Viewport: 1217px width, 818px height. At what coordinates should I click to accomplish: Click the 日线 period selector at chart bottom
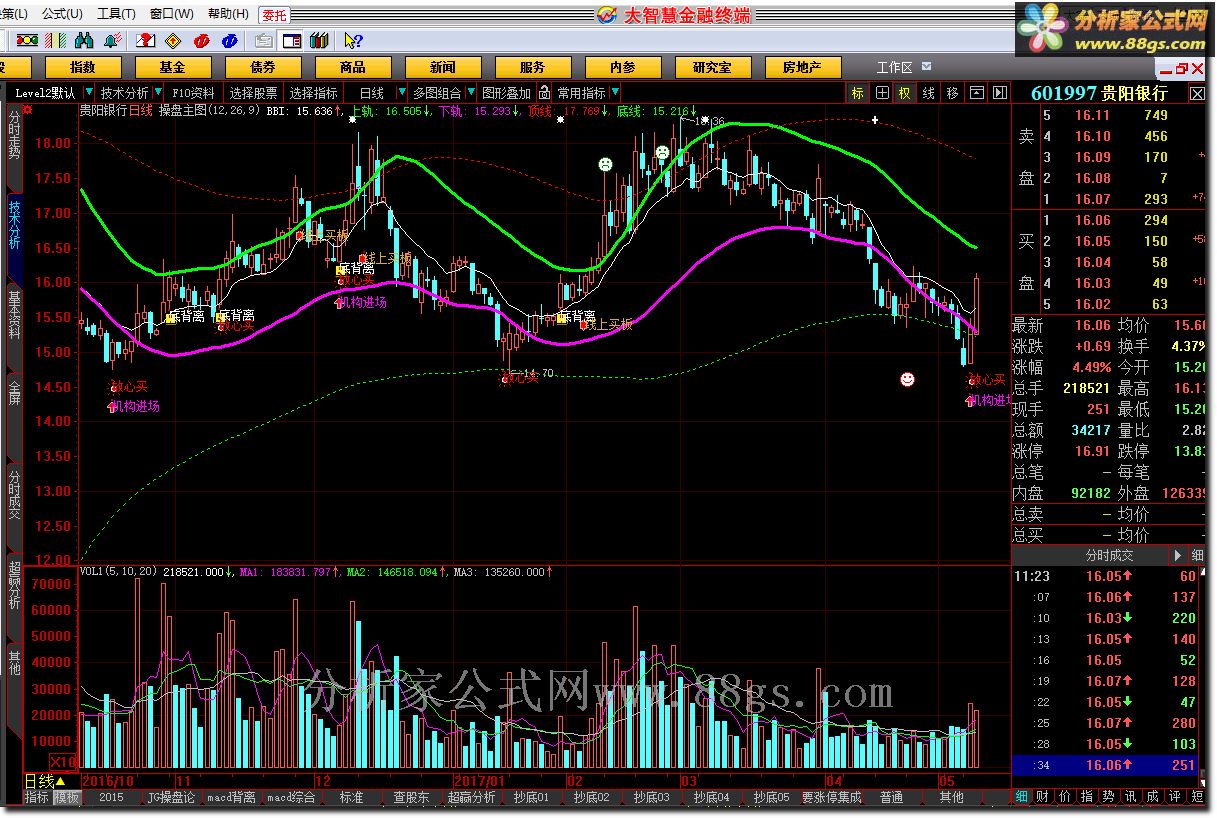[x=45, y=781]
